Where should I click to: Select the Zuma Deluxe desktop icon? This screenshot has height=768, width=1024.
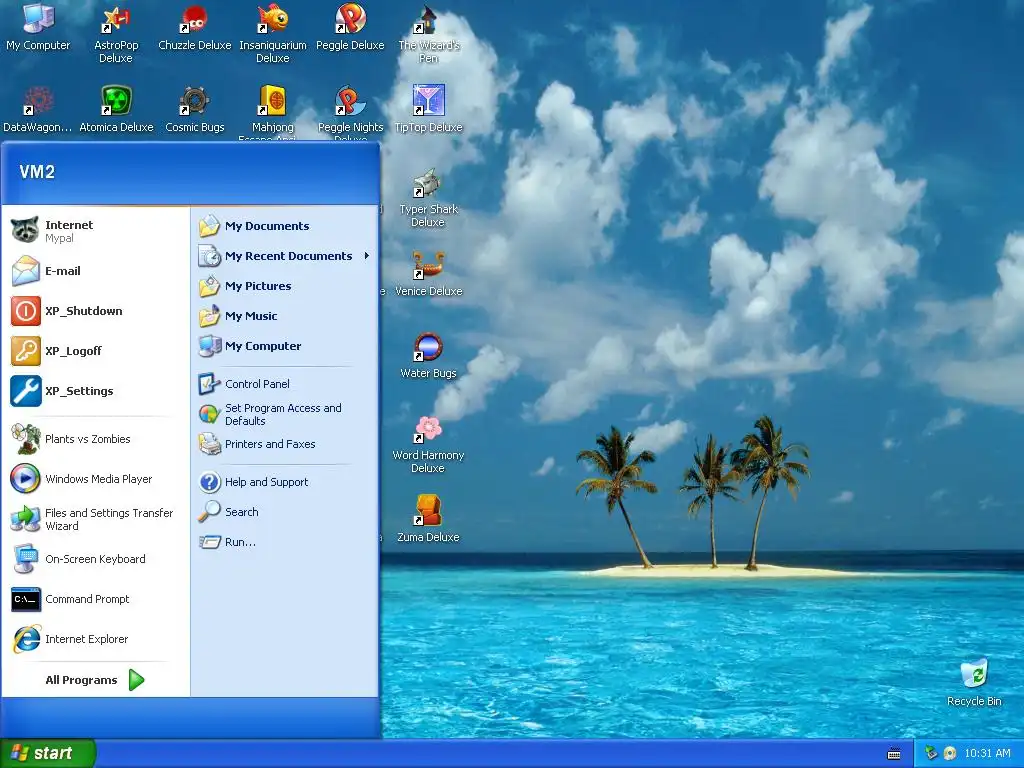[428, 519]
